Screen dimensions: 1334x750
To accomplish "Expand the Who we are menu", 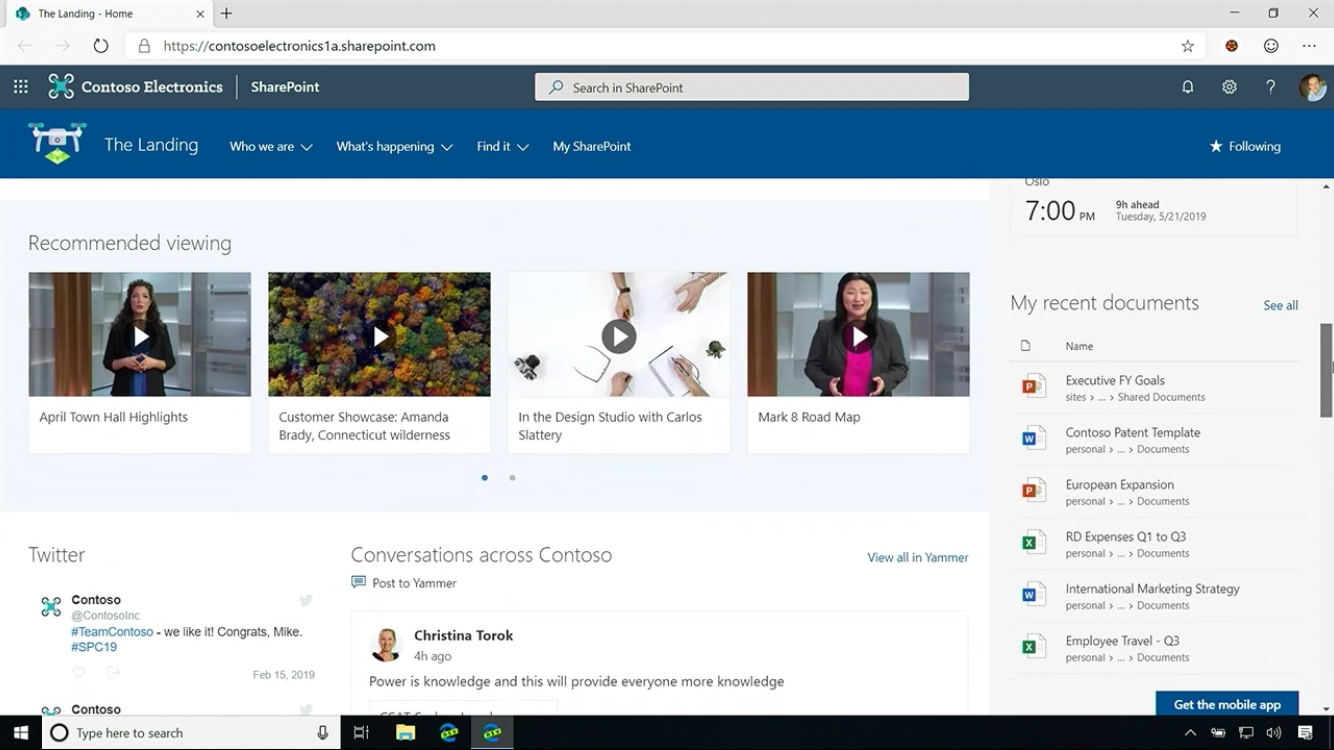I will pos(270,146).
